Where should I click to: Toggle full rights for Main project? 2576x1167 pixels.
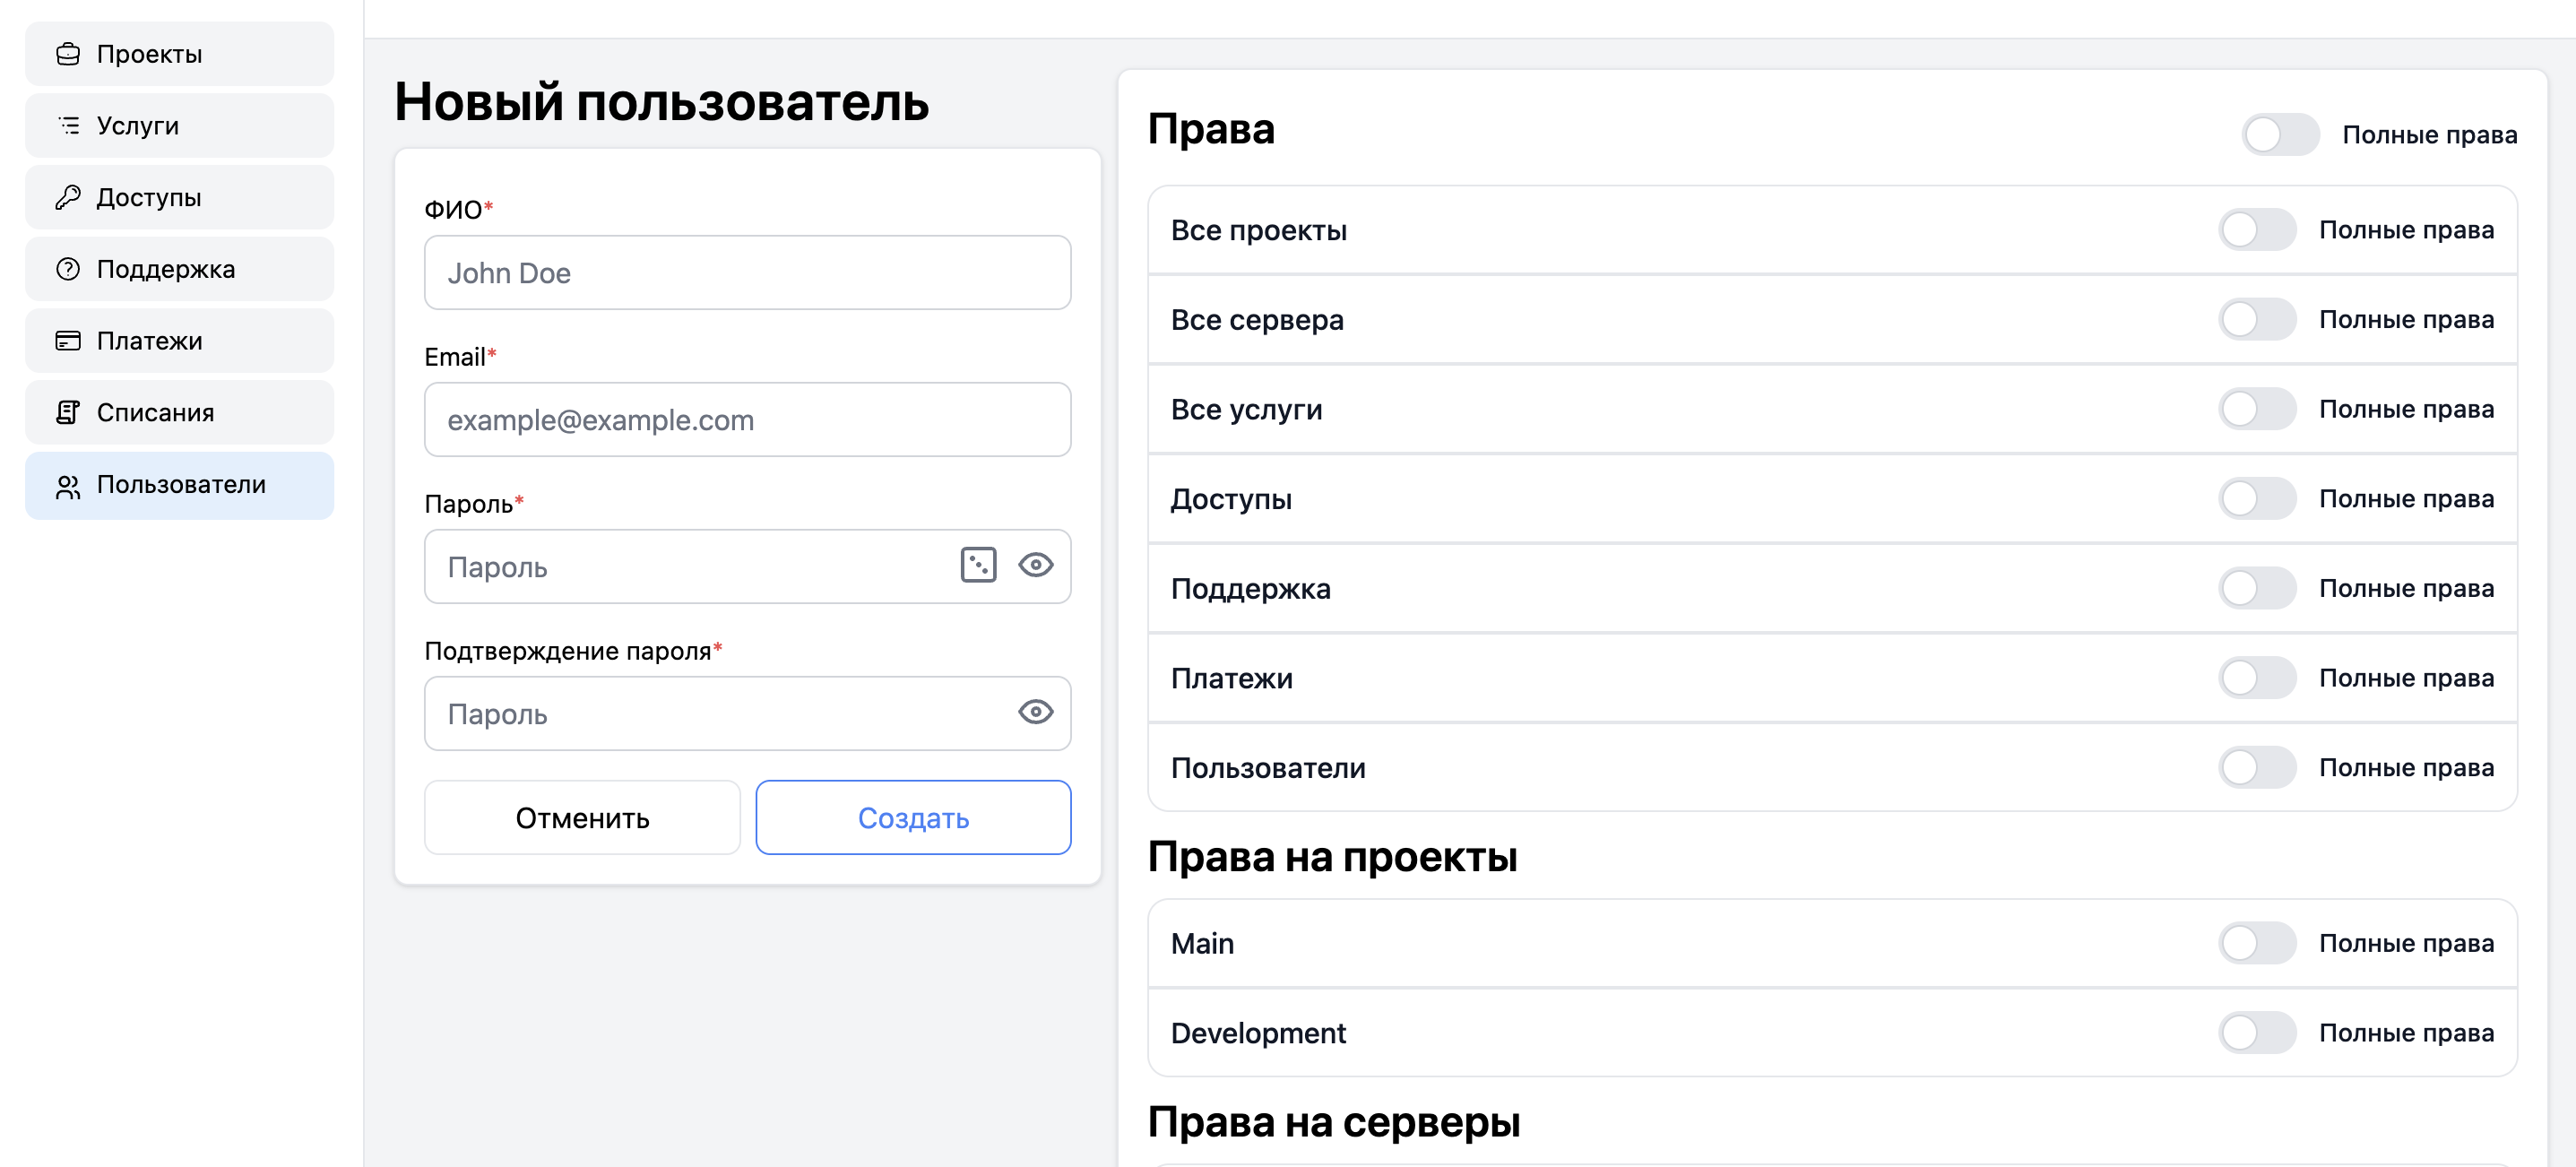point(2257,943)
